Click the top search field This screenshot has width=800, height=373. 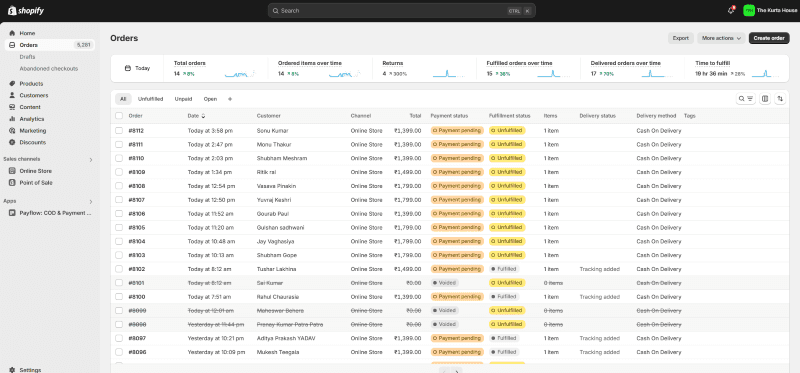pyautogui.click(x=402, y=10)
